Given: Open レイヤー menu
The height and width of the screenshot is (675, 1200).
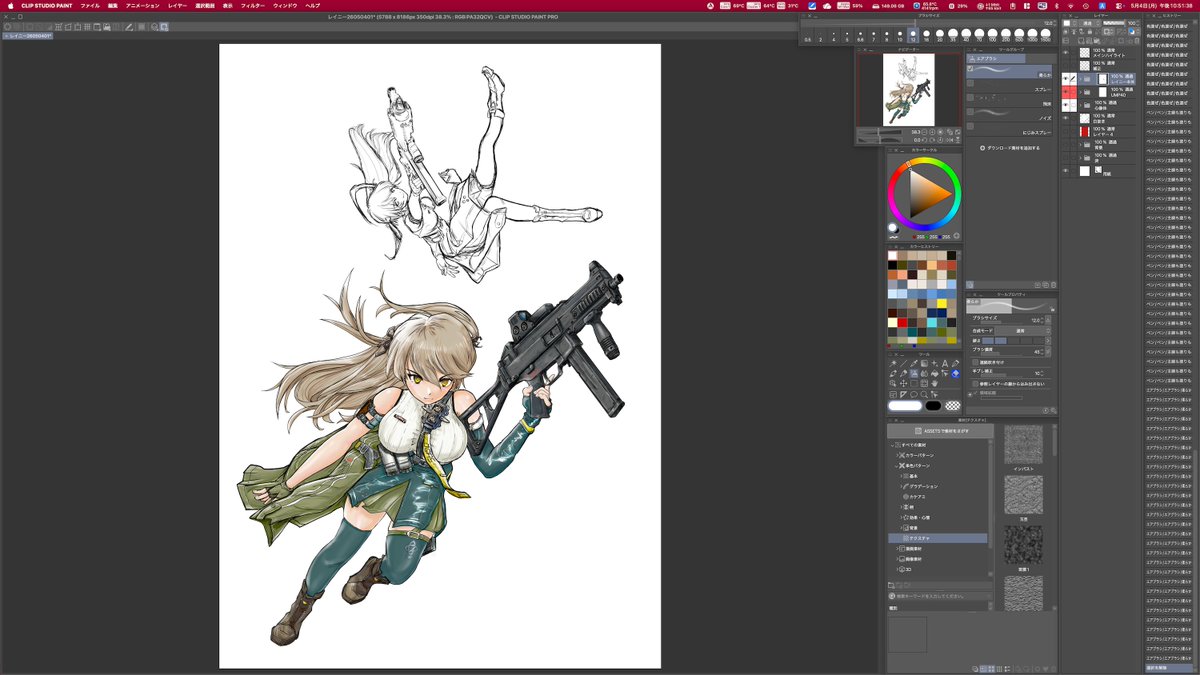Looking at the screenshot, I should (177, 5).
